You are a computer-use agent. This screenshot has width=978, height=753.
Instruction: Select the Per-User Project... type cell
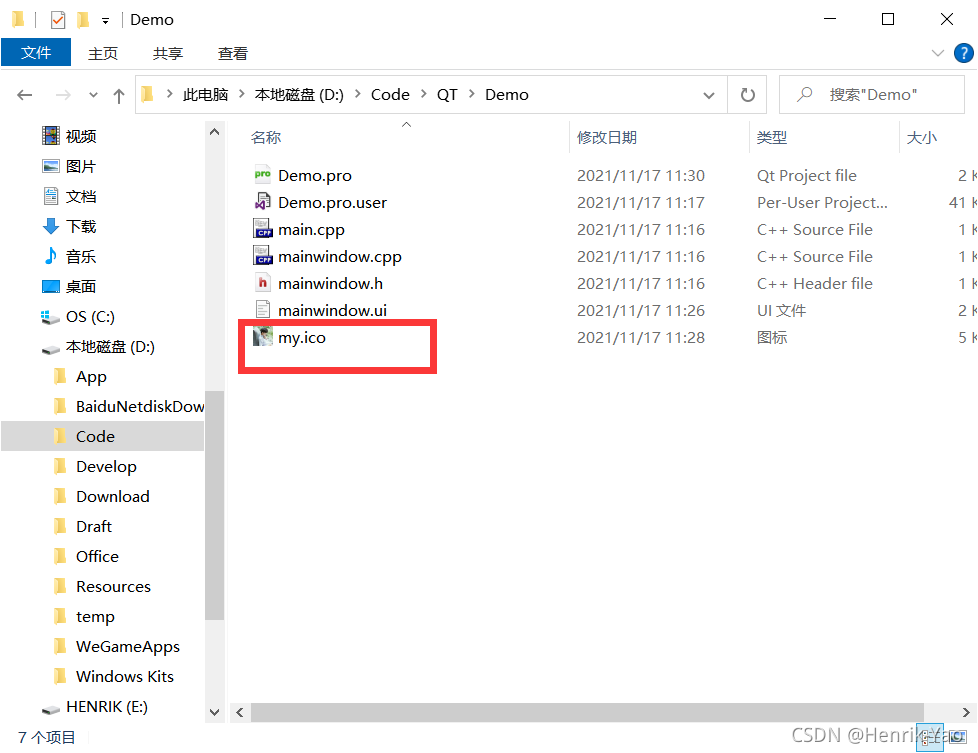(x=822, y=202)
